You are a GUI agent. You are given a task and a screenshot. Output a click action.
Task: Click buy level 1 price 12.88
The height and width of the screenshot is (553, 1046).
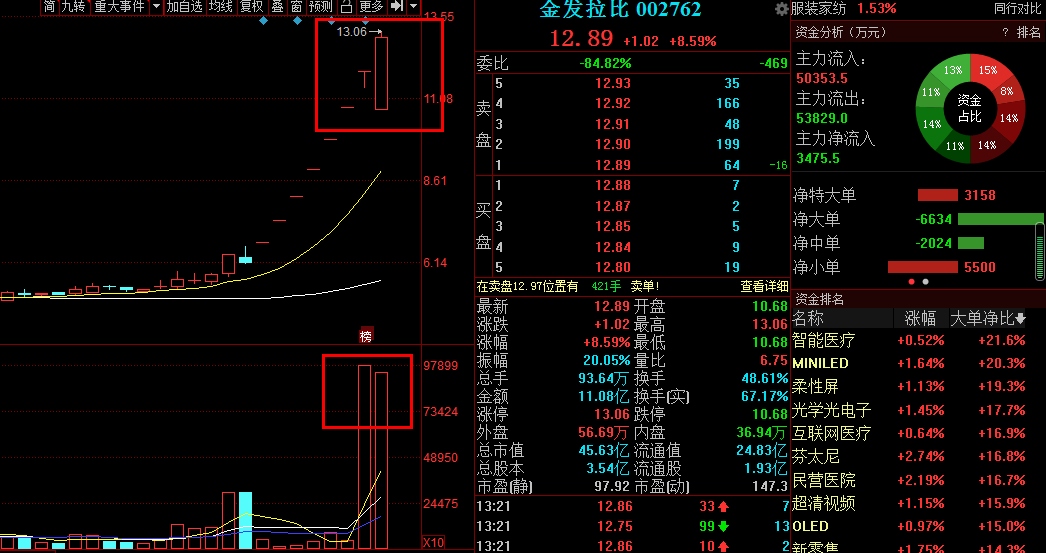[x=612, y=185]
